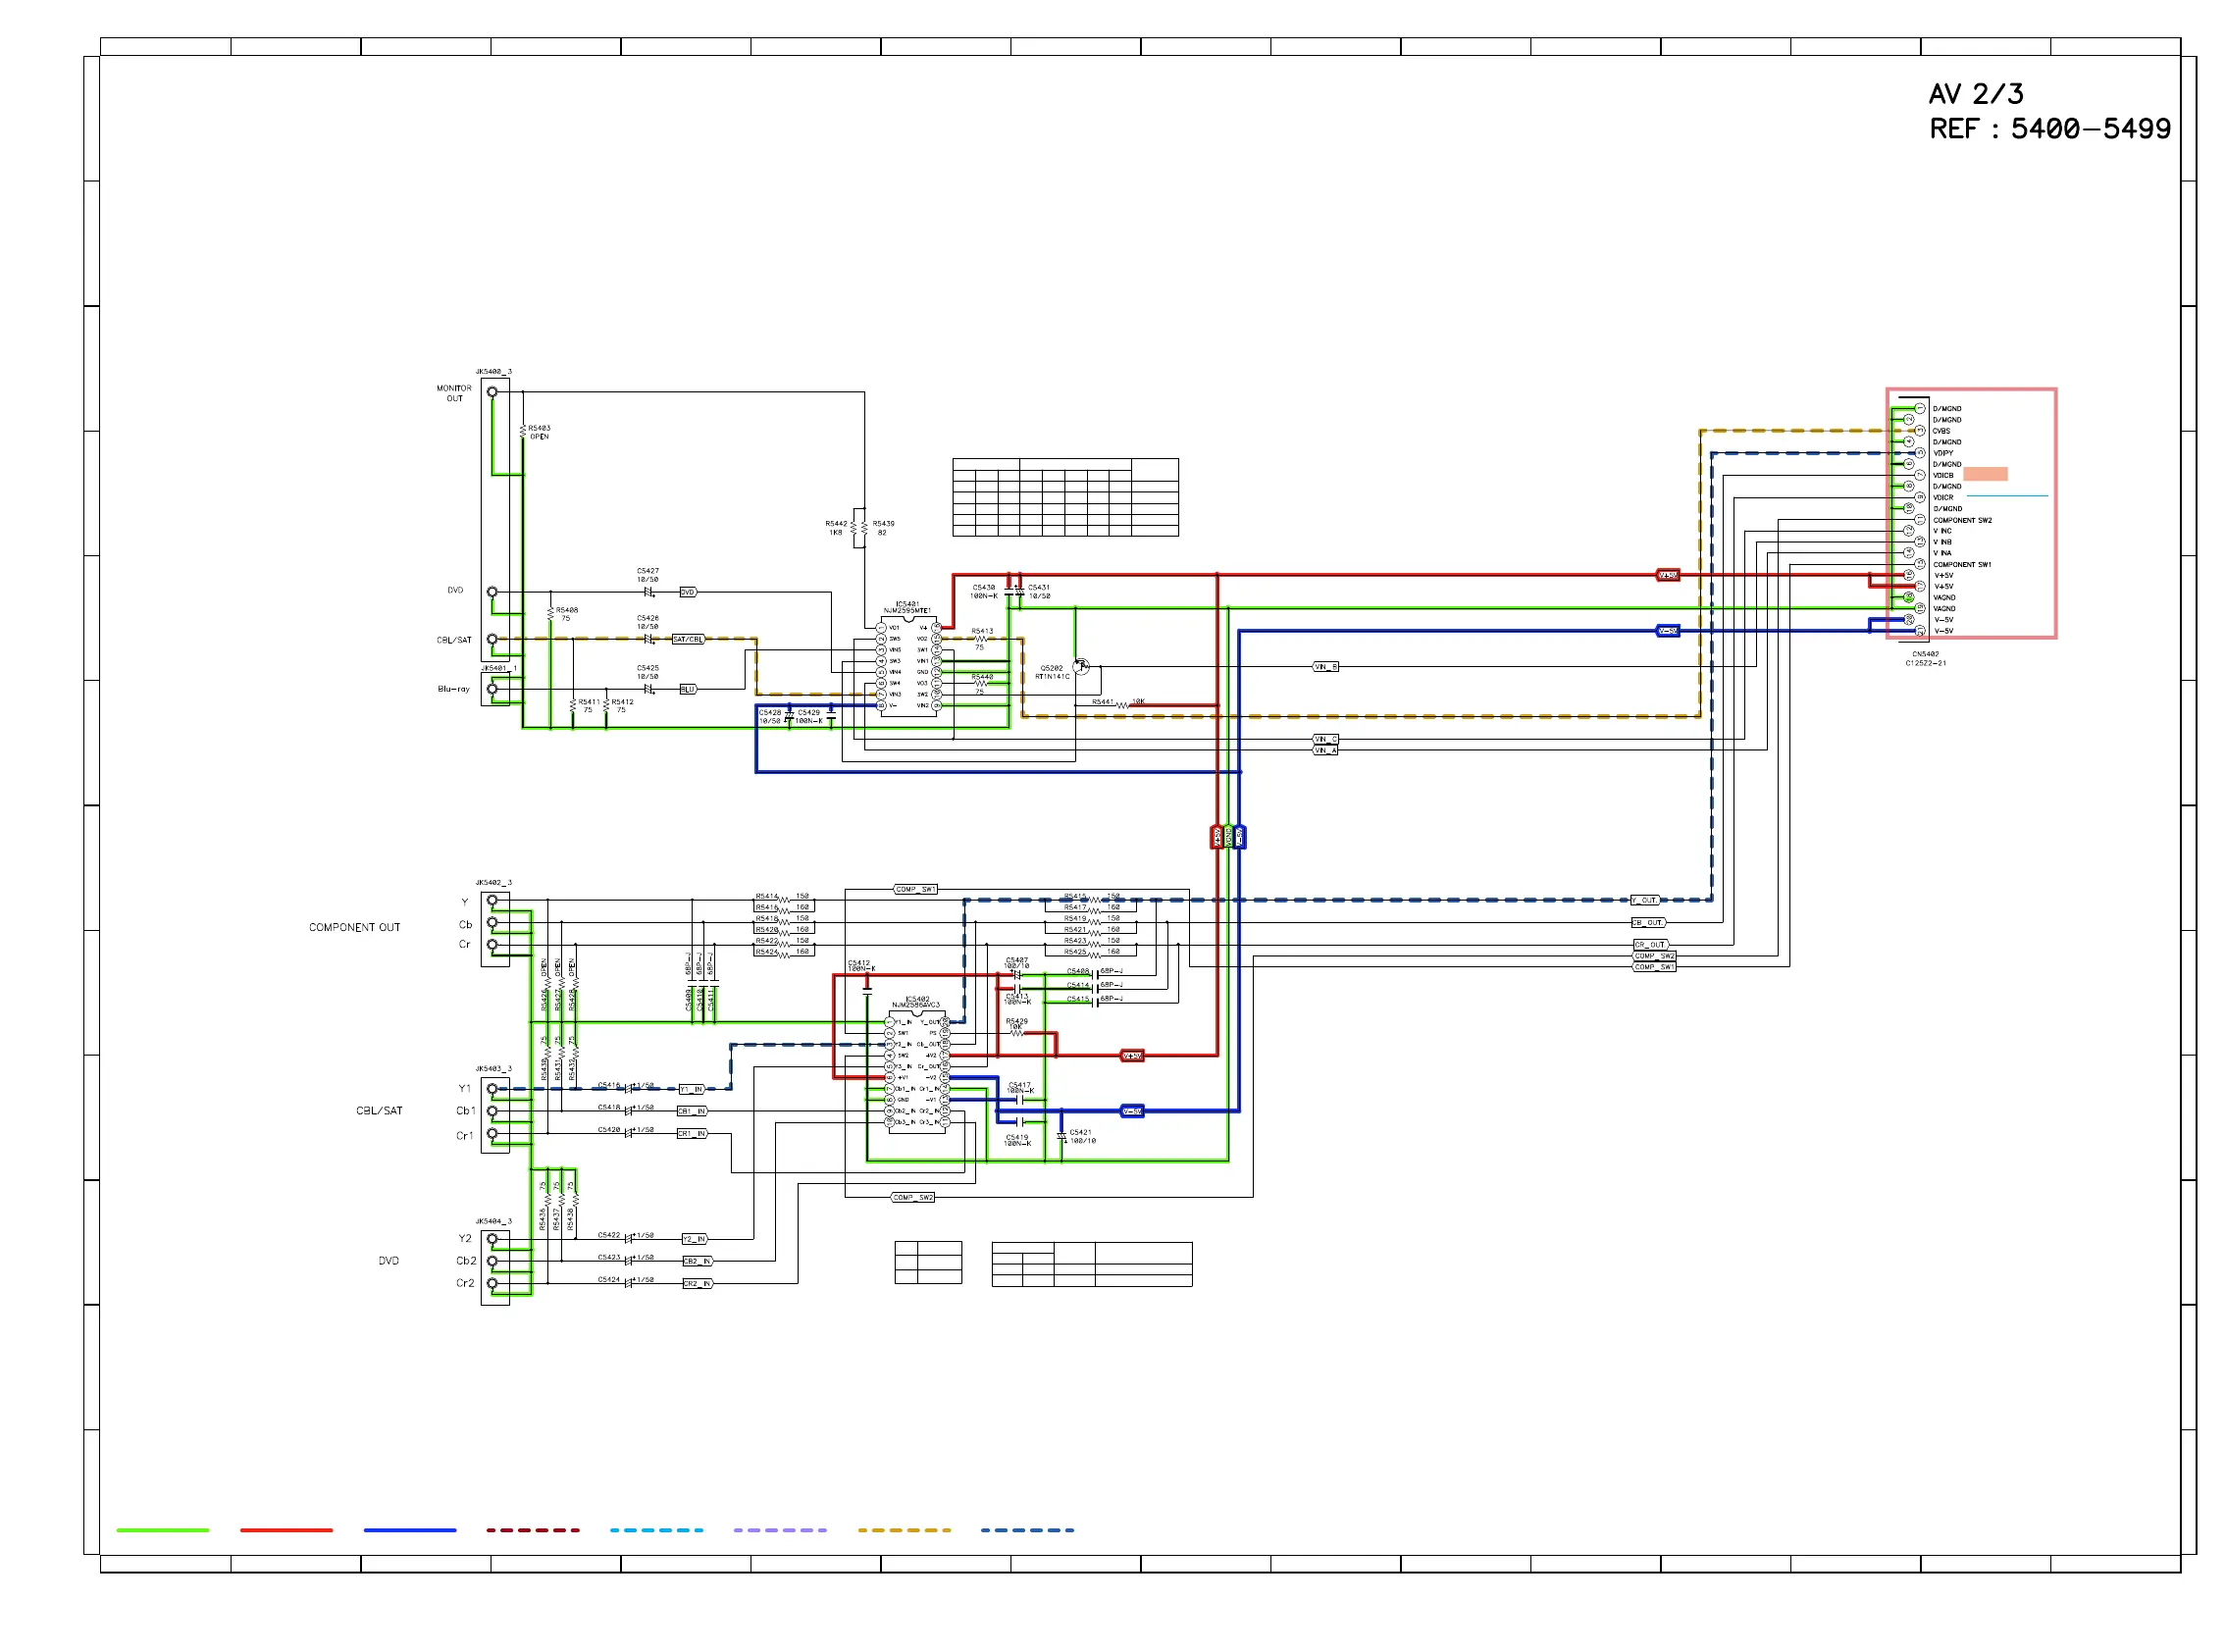Select the COMP_SW1 net label above IC5402
The width and height of the screenshot is (2225, 1652).
click(x=915, y=890)
